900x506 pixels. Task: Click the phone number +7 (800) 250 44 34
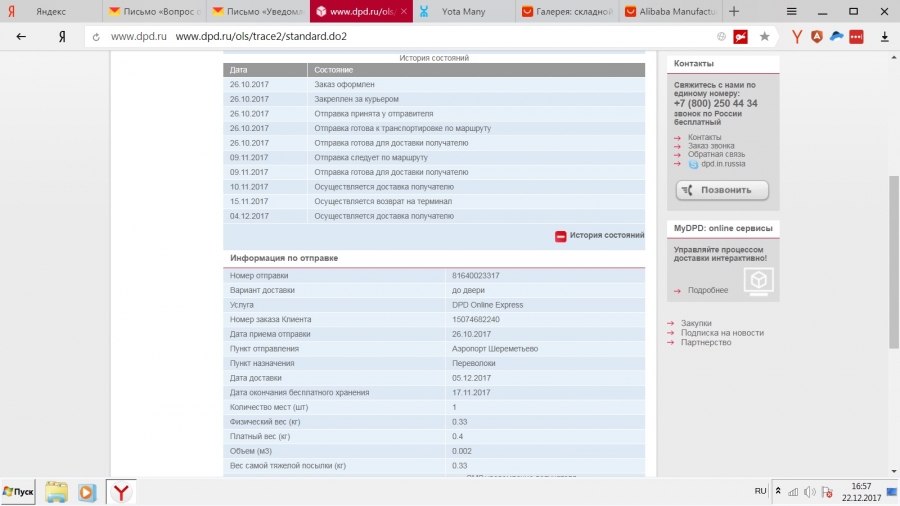tap(715, 104)
